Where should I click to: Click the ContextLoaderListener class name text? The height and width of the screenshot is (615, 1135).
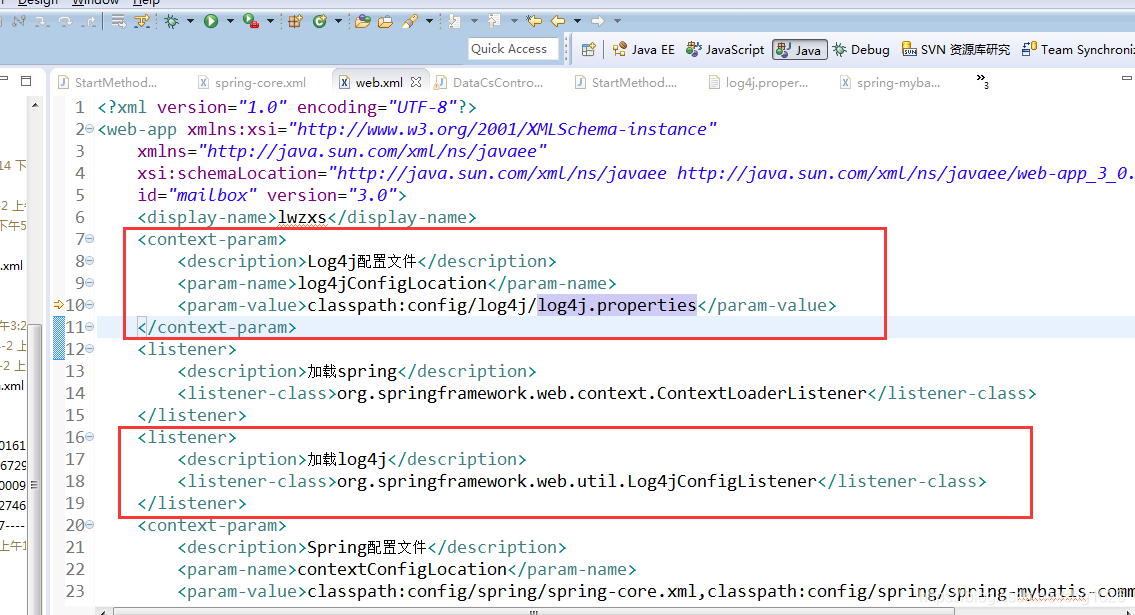pyautogui.click(x=761, y=393)
